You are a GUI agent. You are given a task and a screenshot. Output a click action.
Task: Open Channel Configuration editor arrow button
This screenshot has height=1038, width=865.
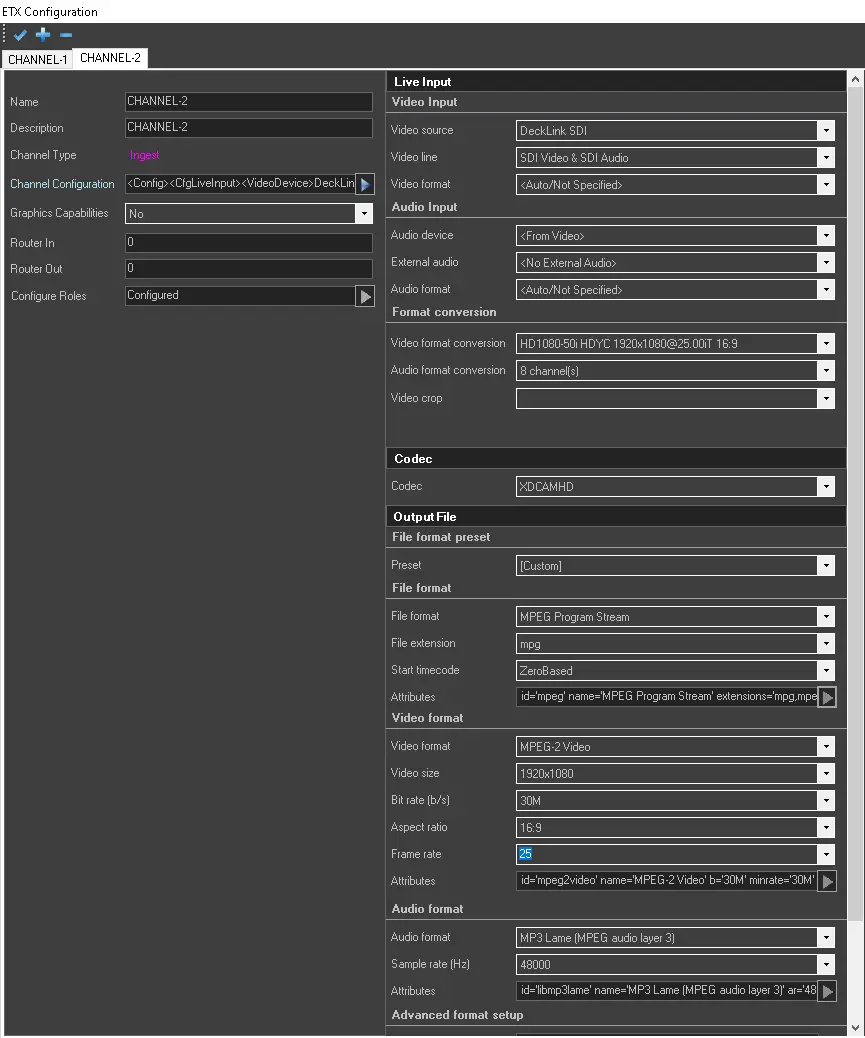365,184
